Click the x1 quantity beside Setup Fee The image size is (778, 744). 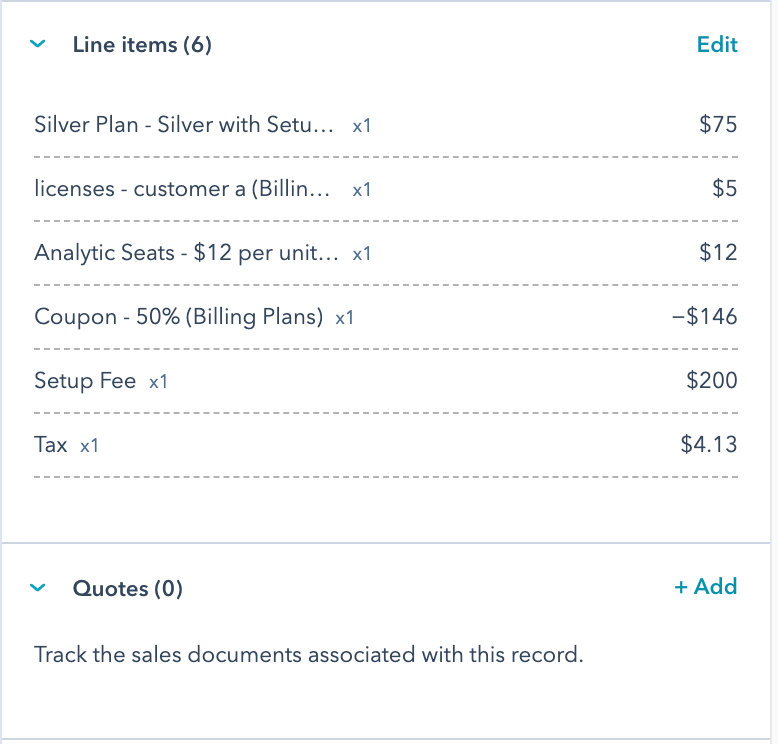pos(158,382)
